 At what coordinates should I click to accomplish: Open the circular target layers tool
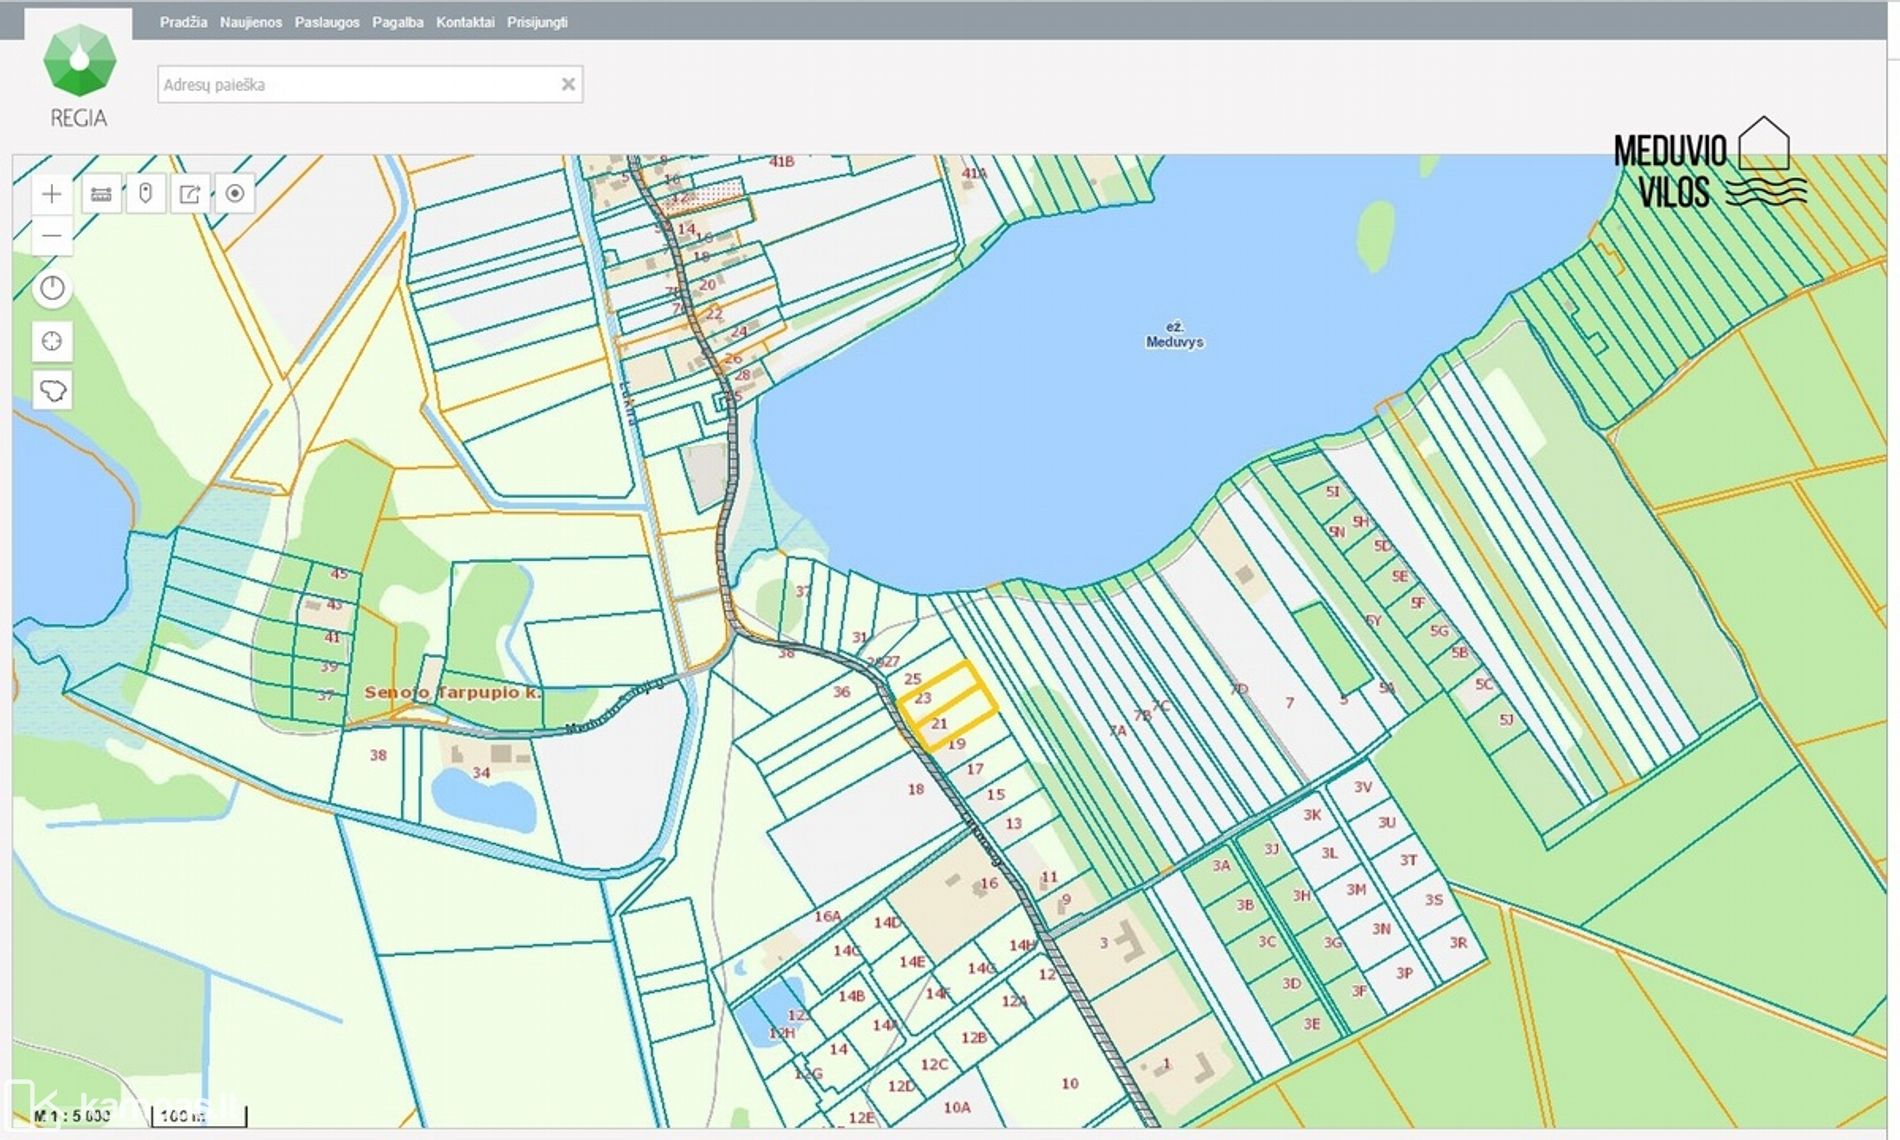[235, 194]
